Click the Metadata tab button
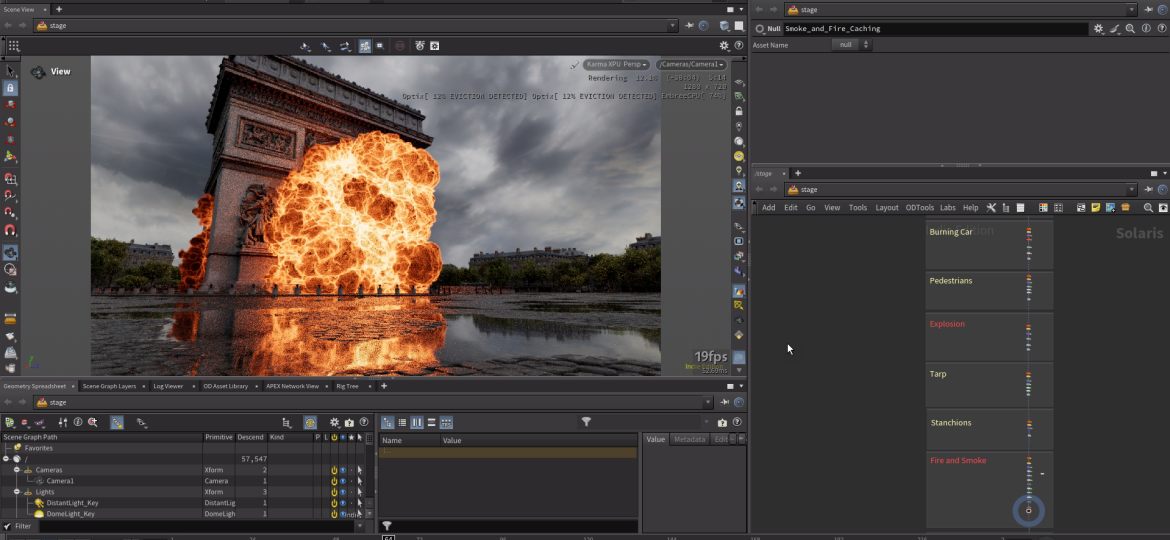1170x540 pixels. [689, 439]
